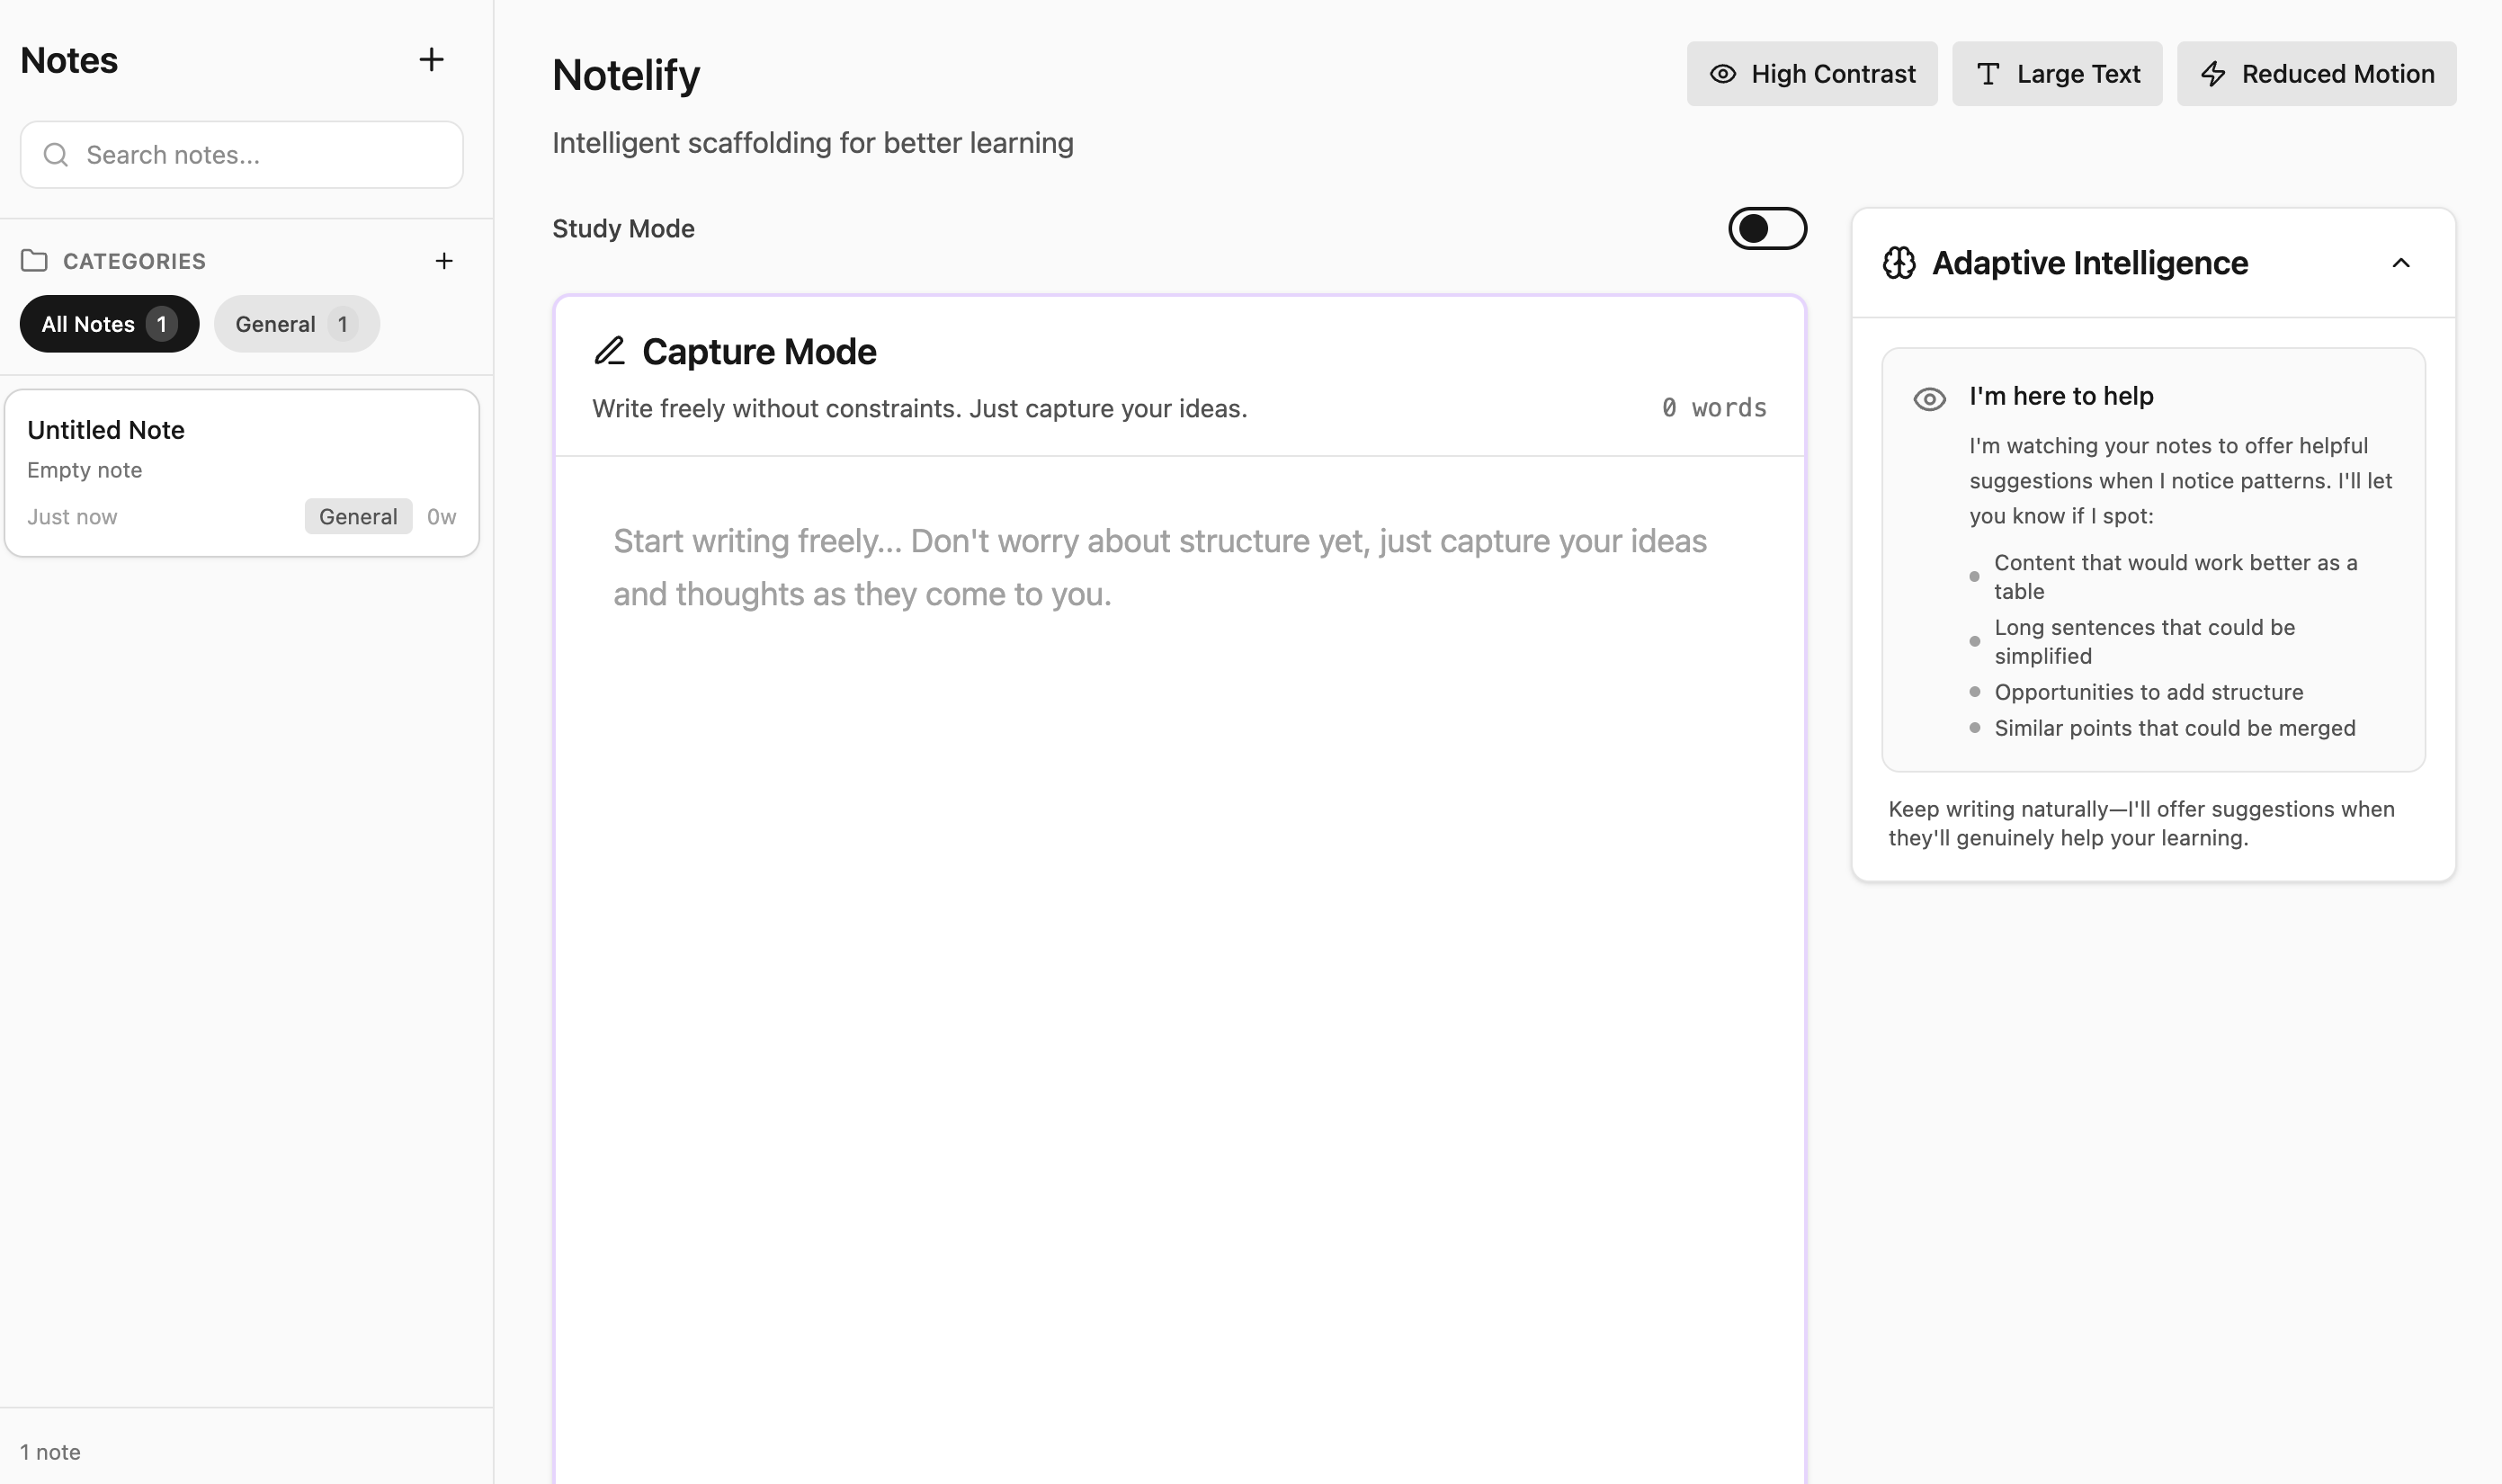Click the Capture Mode pencil icon
This screenshot has height=1484, width=2502.
point(610,350)
